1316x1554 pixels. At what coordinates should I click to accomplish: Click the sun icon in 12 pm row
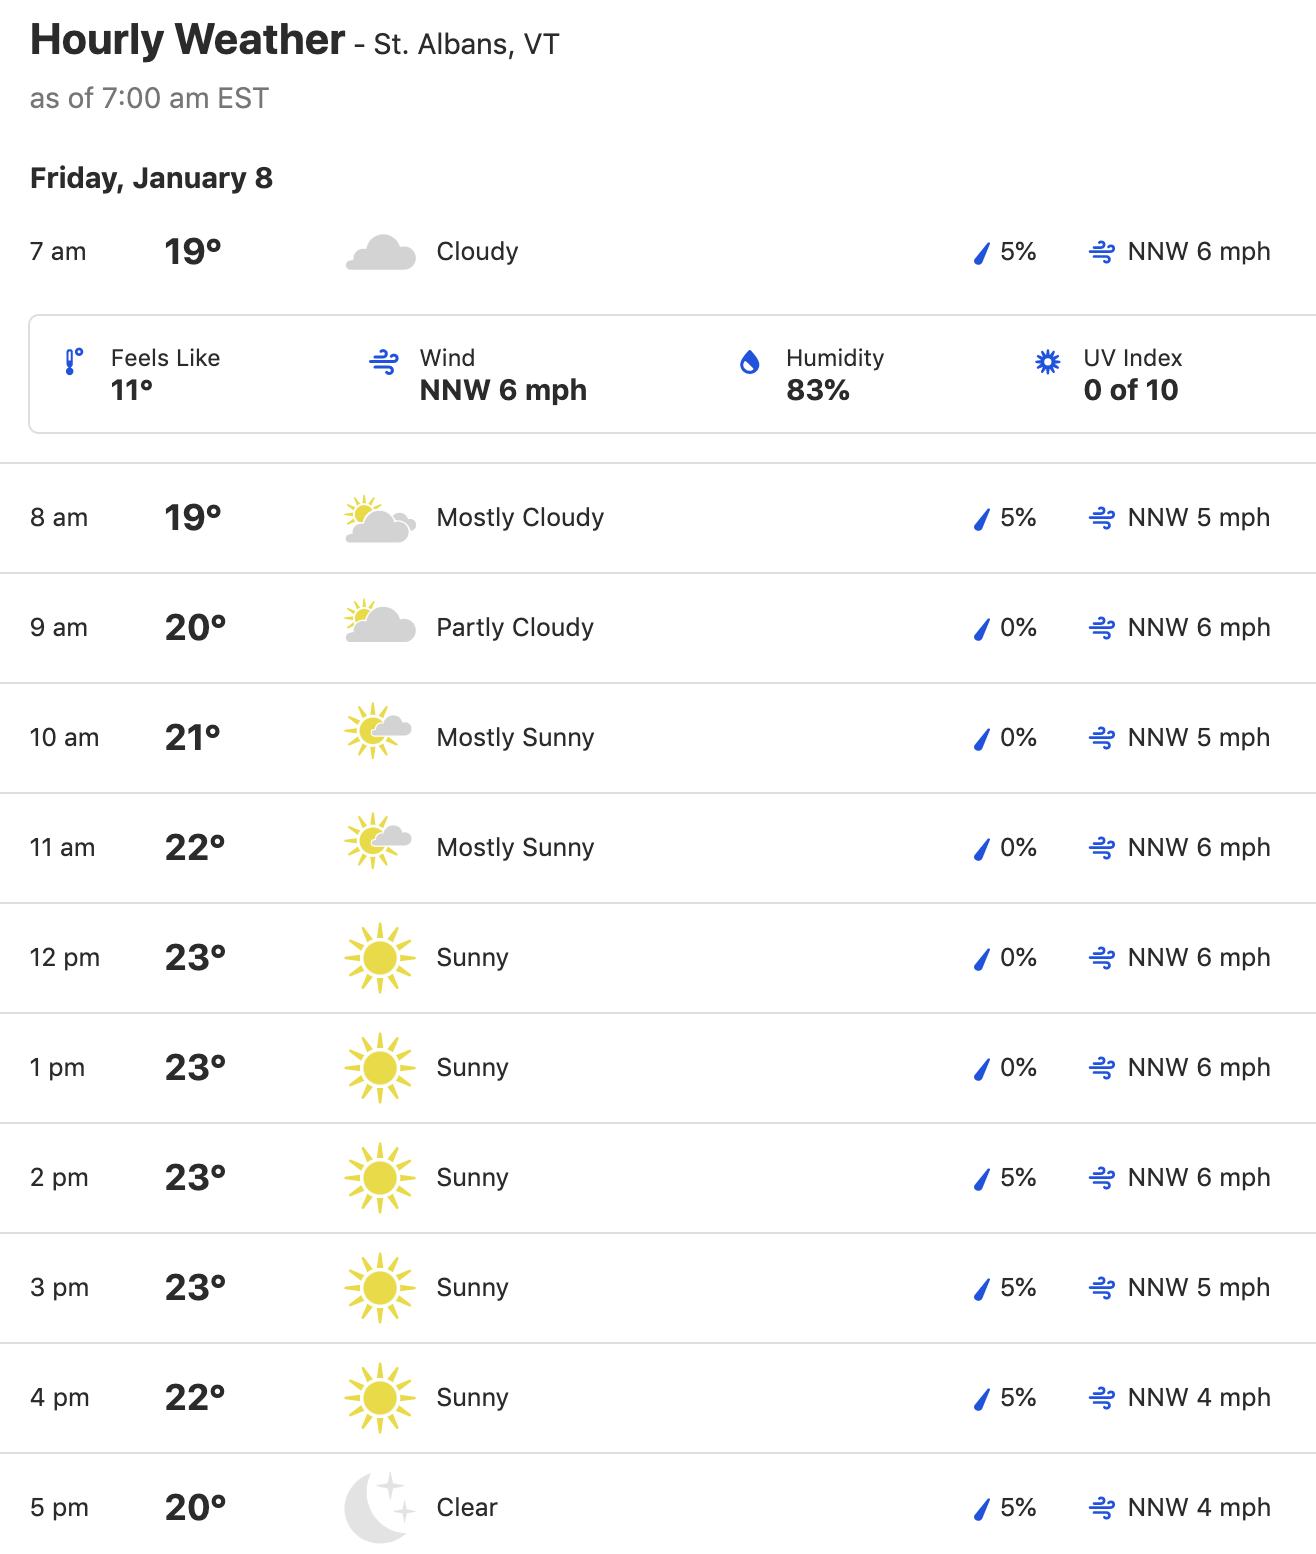point(380,957)
